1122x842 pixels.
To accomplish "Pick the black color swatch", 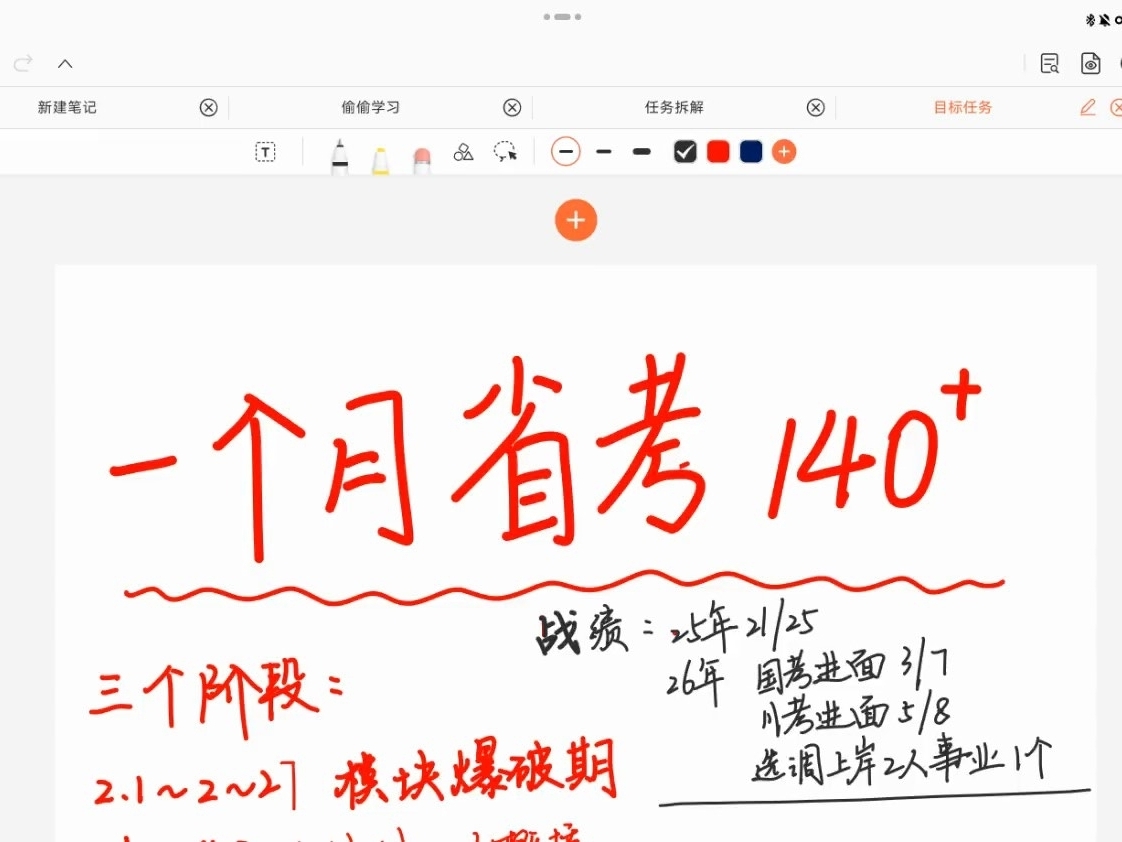I will tap(685, 152).
